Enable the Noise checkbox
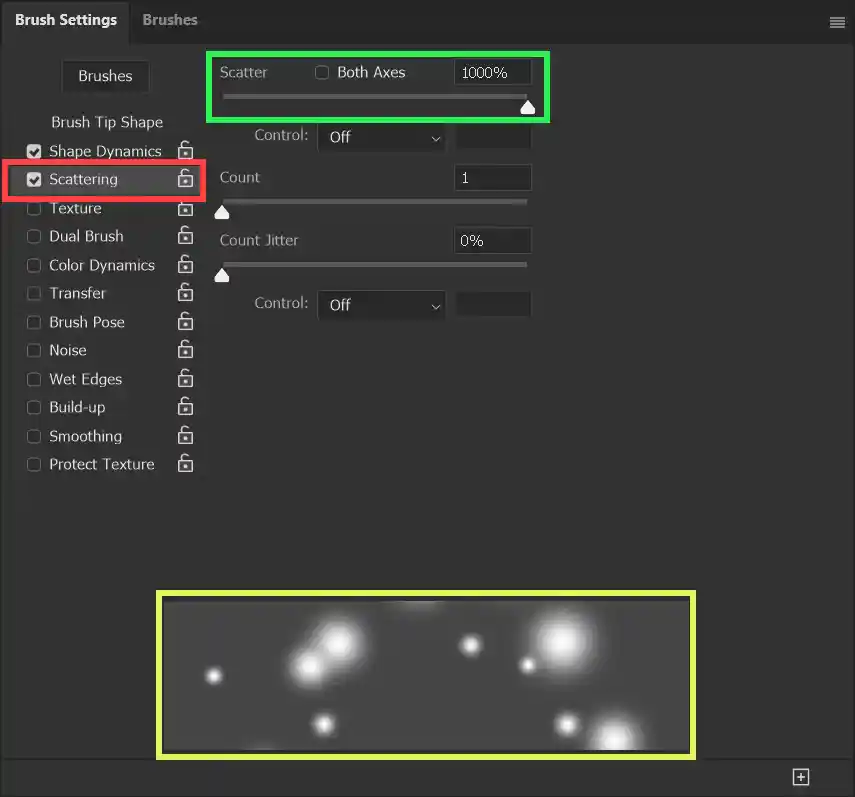 click(34, 351)
